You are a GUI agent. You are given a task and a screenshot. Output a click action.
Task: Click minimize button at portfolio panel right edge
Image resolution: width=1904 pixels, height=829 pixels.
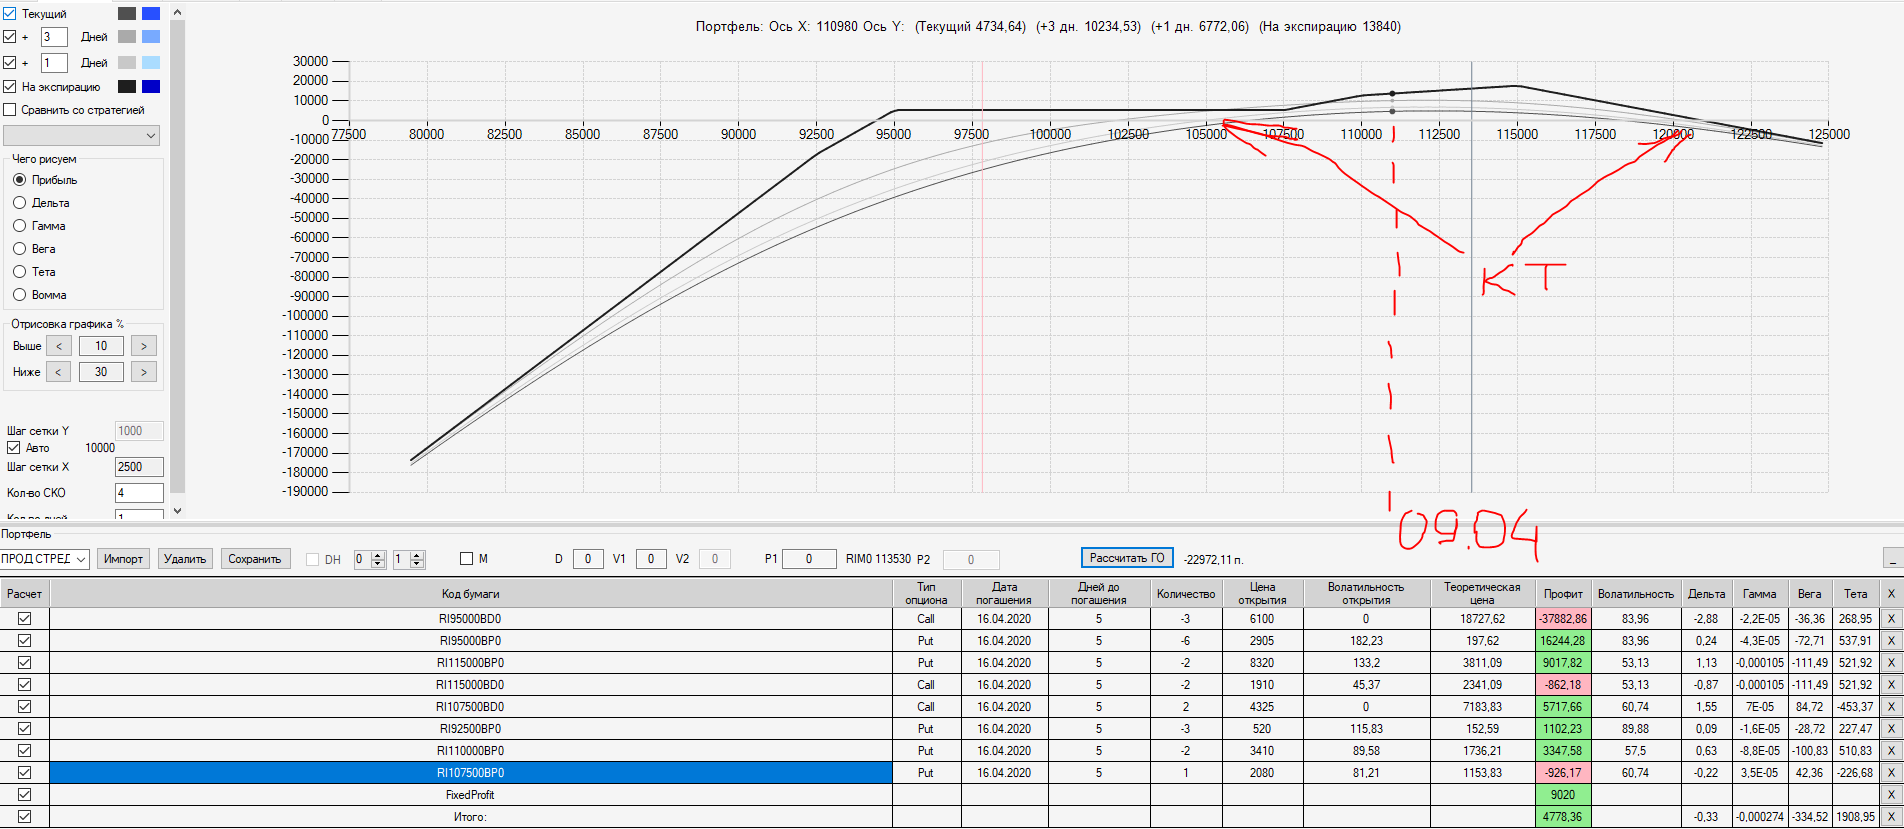tap(1891, 559)
